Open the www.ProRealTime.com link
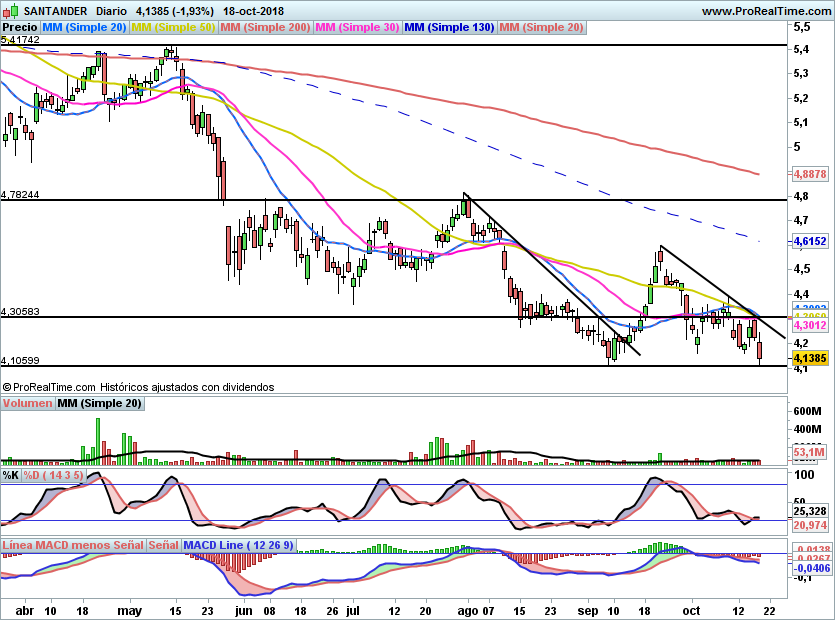The width and height of the screenshot is (835, 620). coord(767,11)
